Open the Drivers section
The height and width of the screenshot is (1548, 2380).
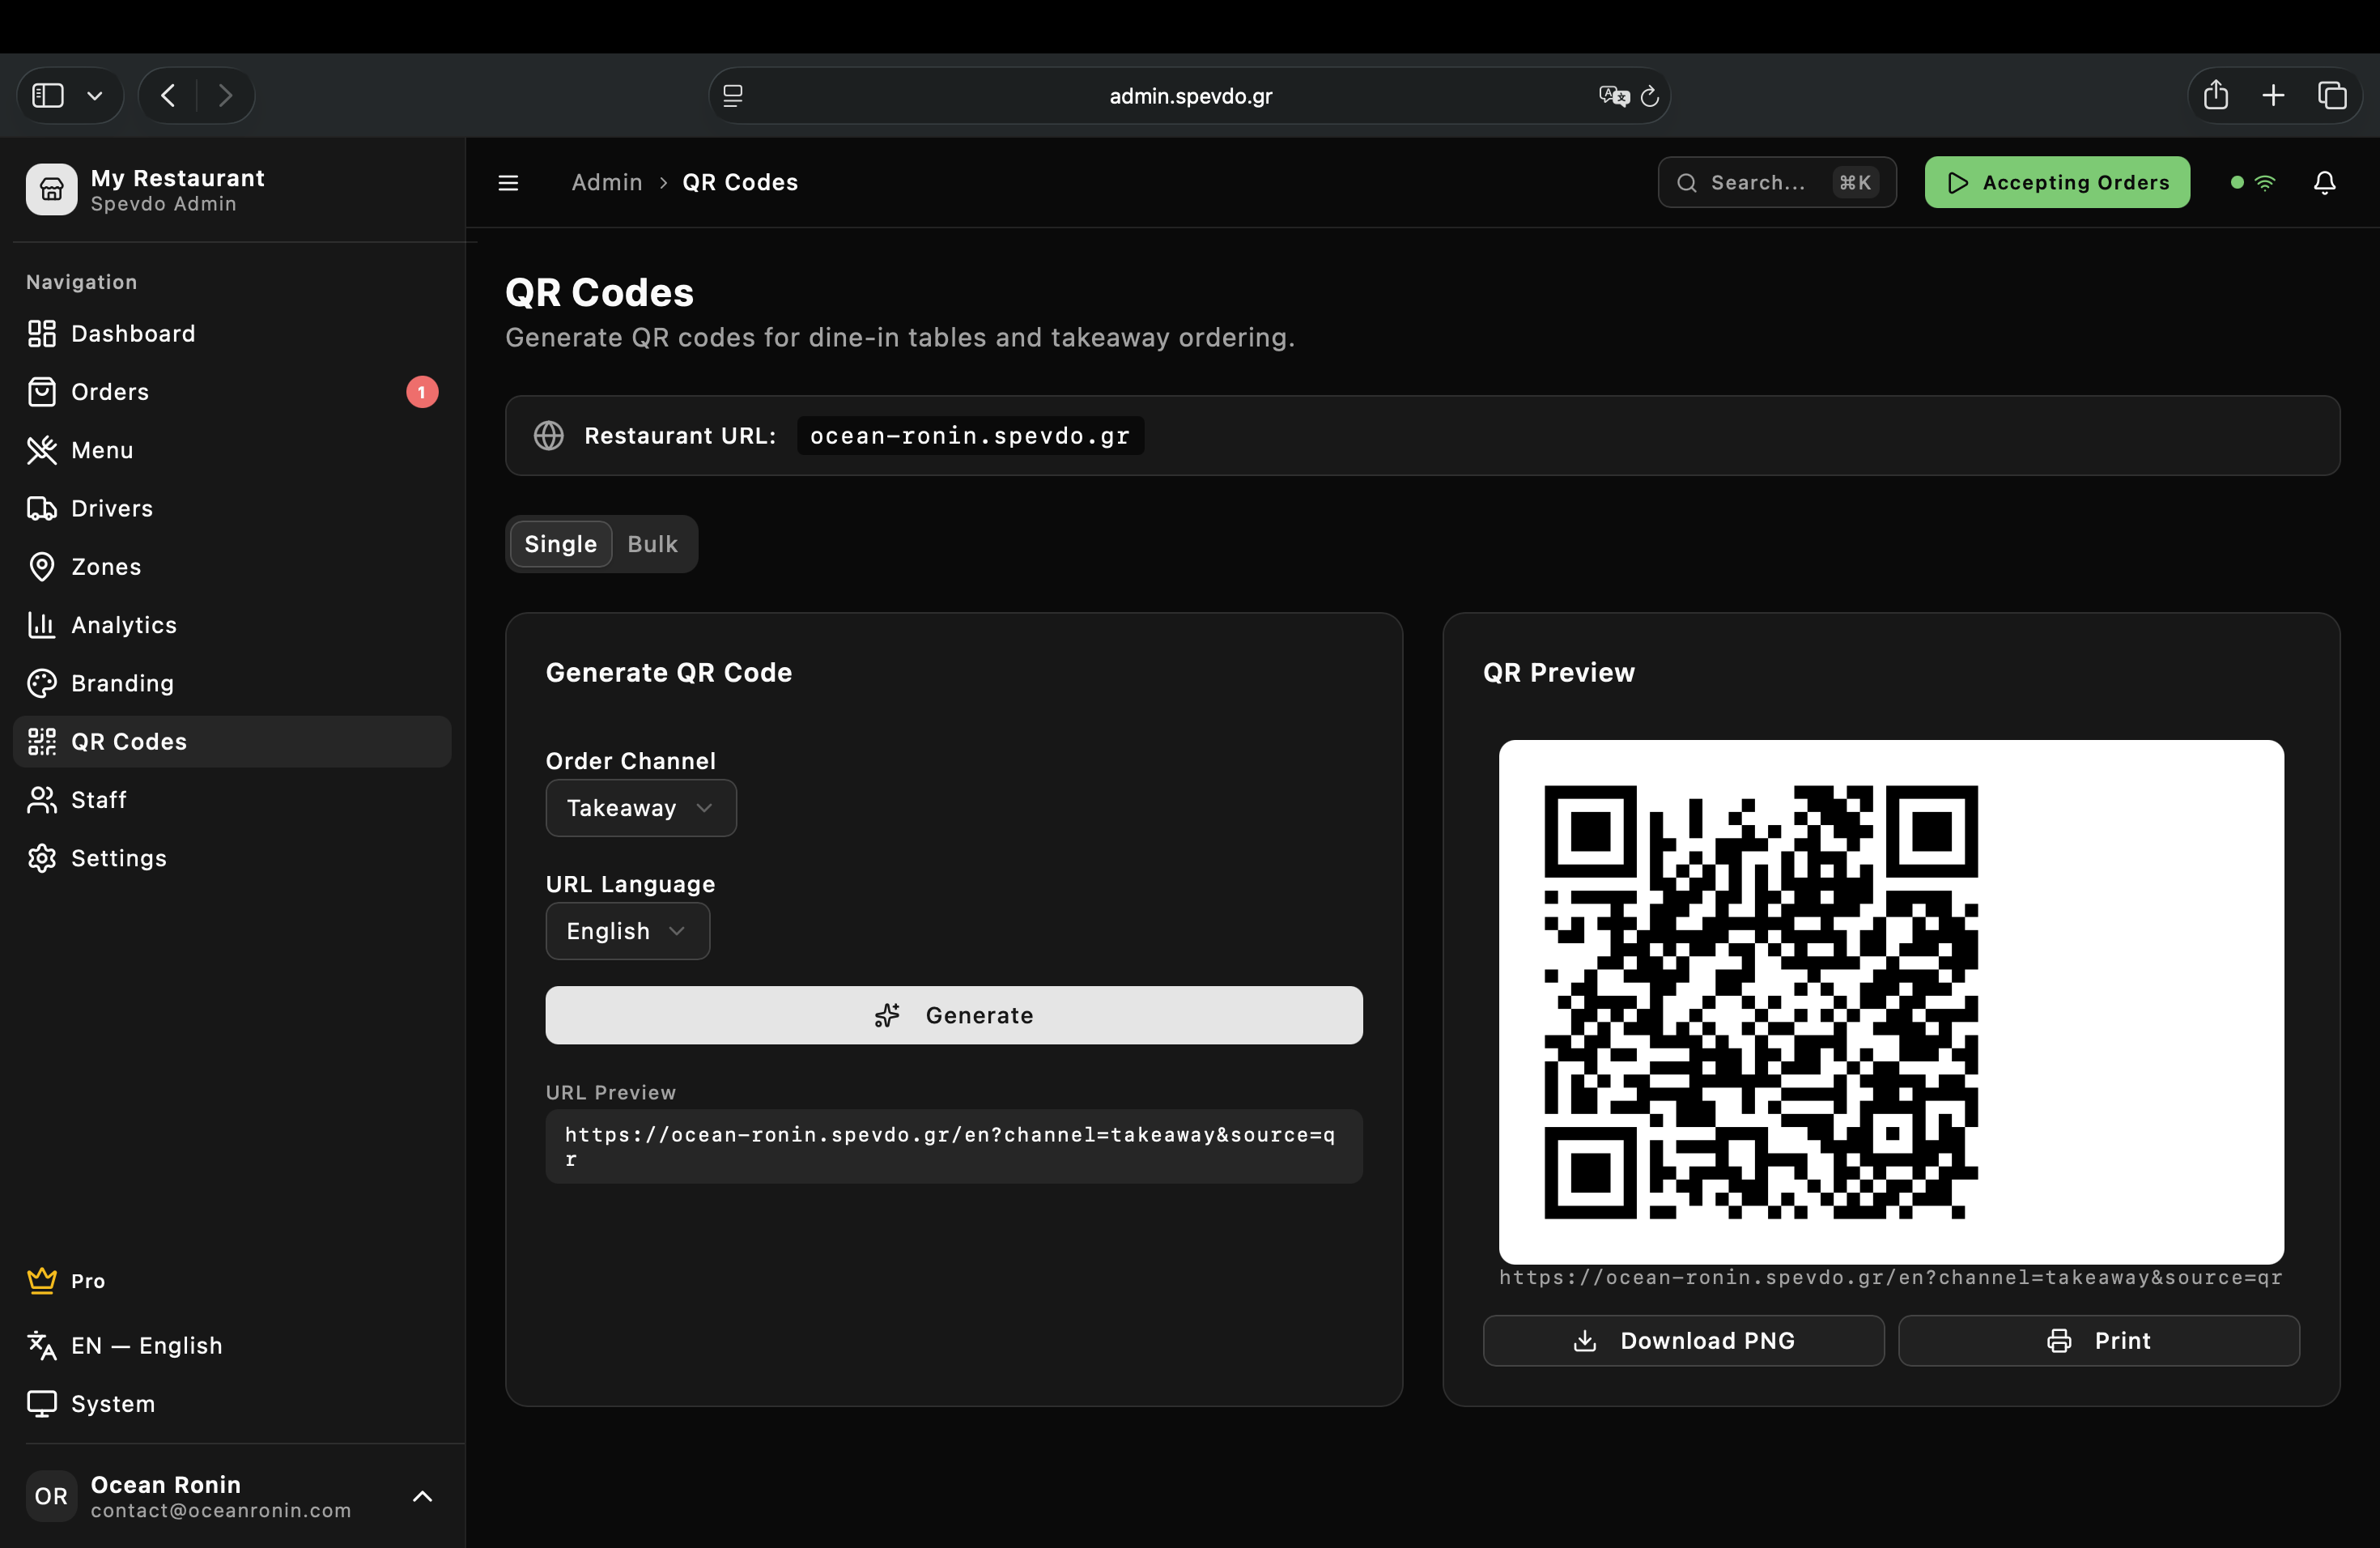point(112,508)
